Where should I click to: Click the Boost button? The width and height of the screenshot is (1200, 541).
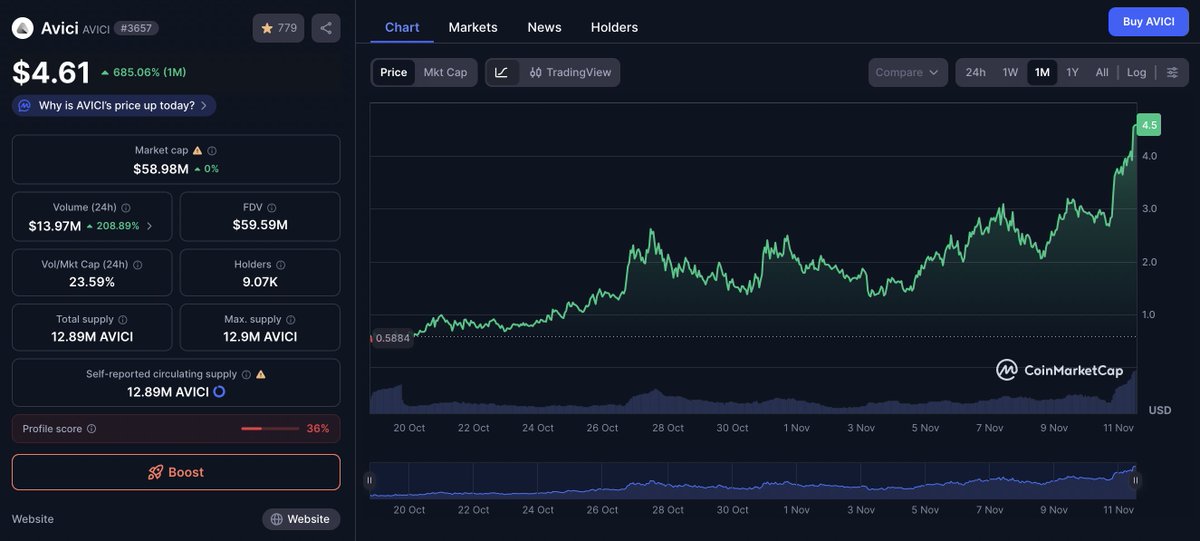(x=176, y=472)
